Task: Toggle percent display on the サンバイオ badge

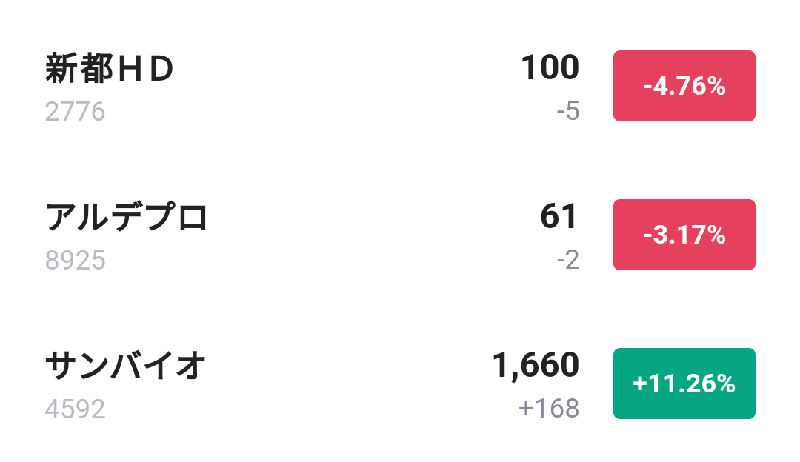Action: [x=684, y=383]
